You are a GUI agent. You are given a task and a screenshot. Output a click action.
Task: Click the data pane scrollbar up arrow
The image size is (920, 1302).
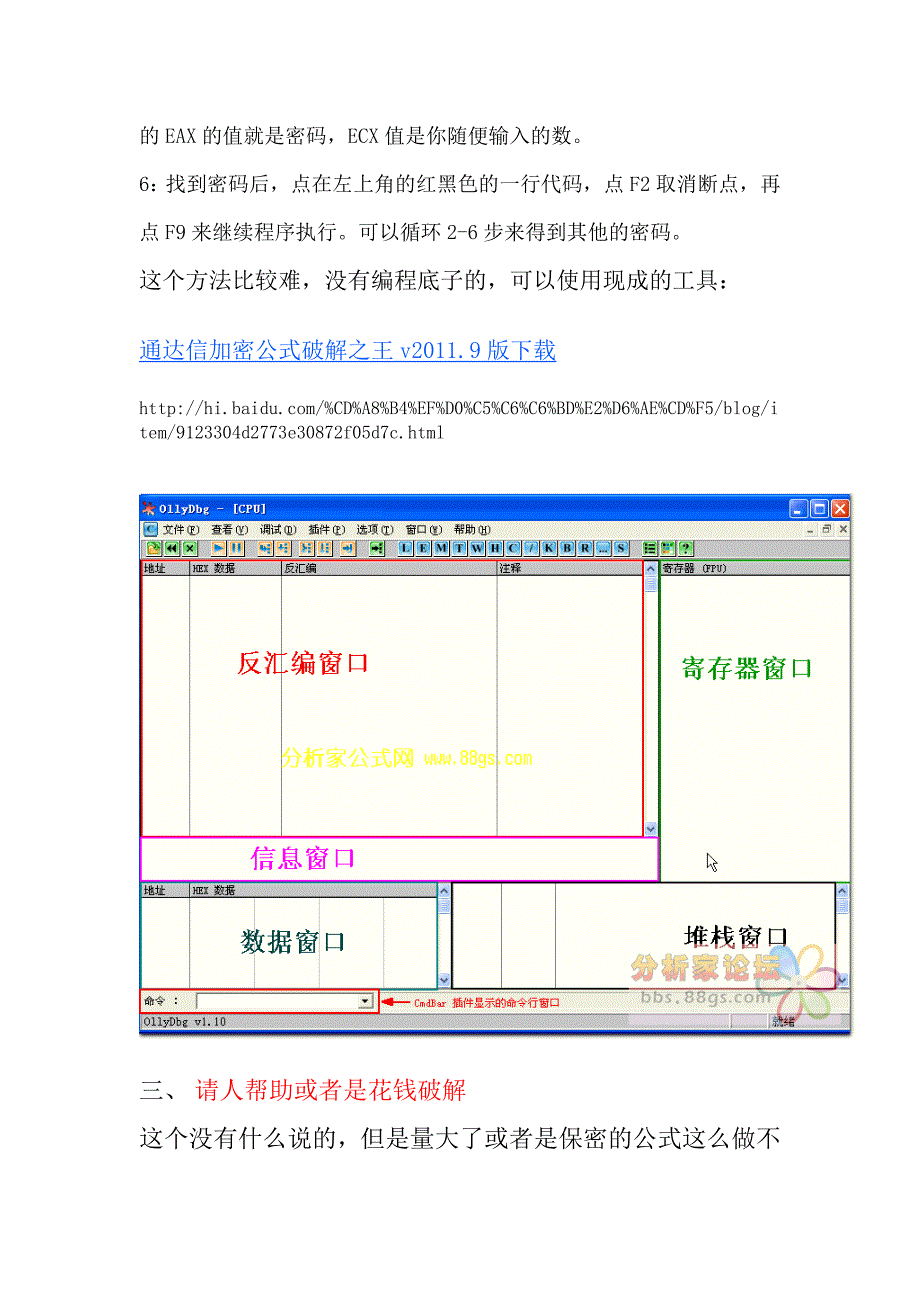coord(443,890)
